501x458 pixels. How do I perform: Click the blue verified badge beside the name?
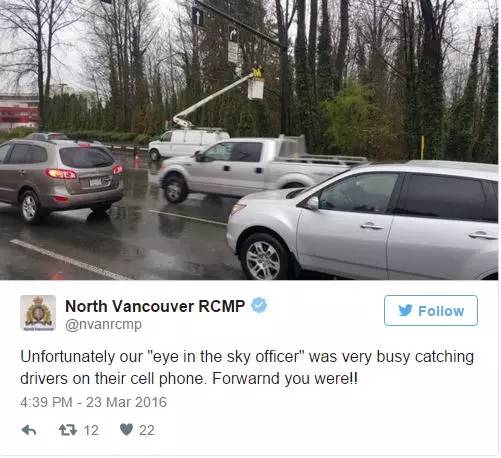(259, 305)
